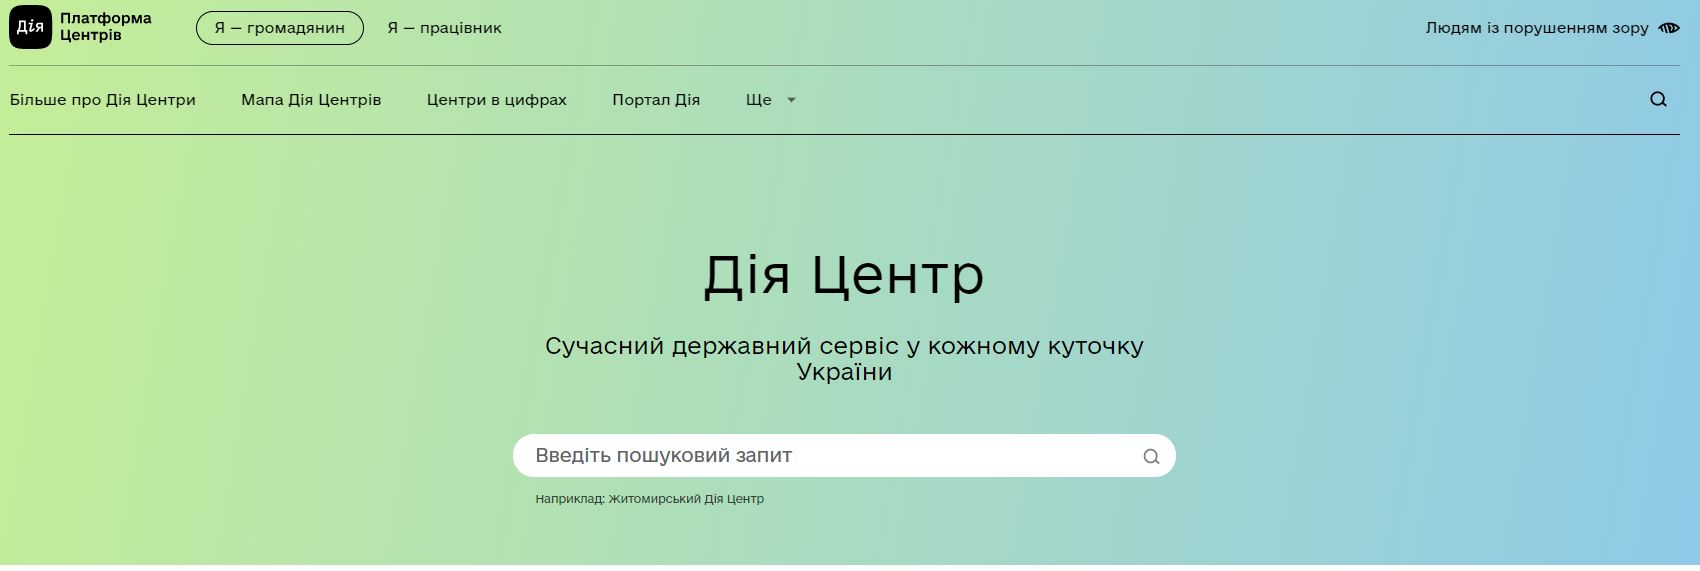Open 'Більше про Дія Центри' menu item
Screen dimensions: 1700x571
click(103, 100)
